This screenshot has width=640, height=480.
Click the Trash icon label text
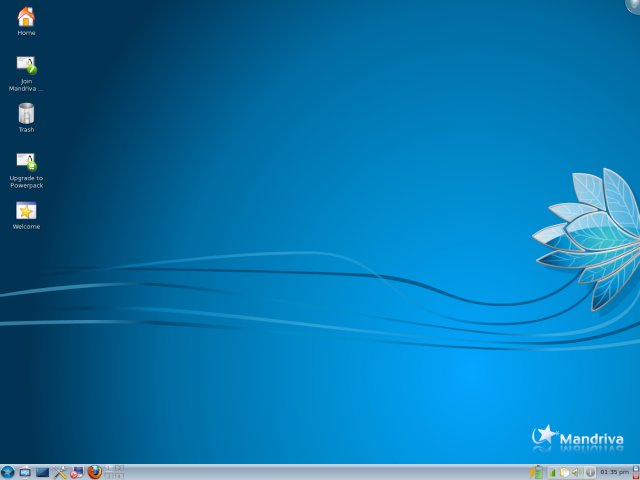point(26,129)
